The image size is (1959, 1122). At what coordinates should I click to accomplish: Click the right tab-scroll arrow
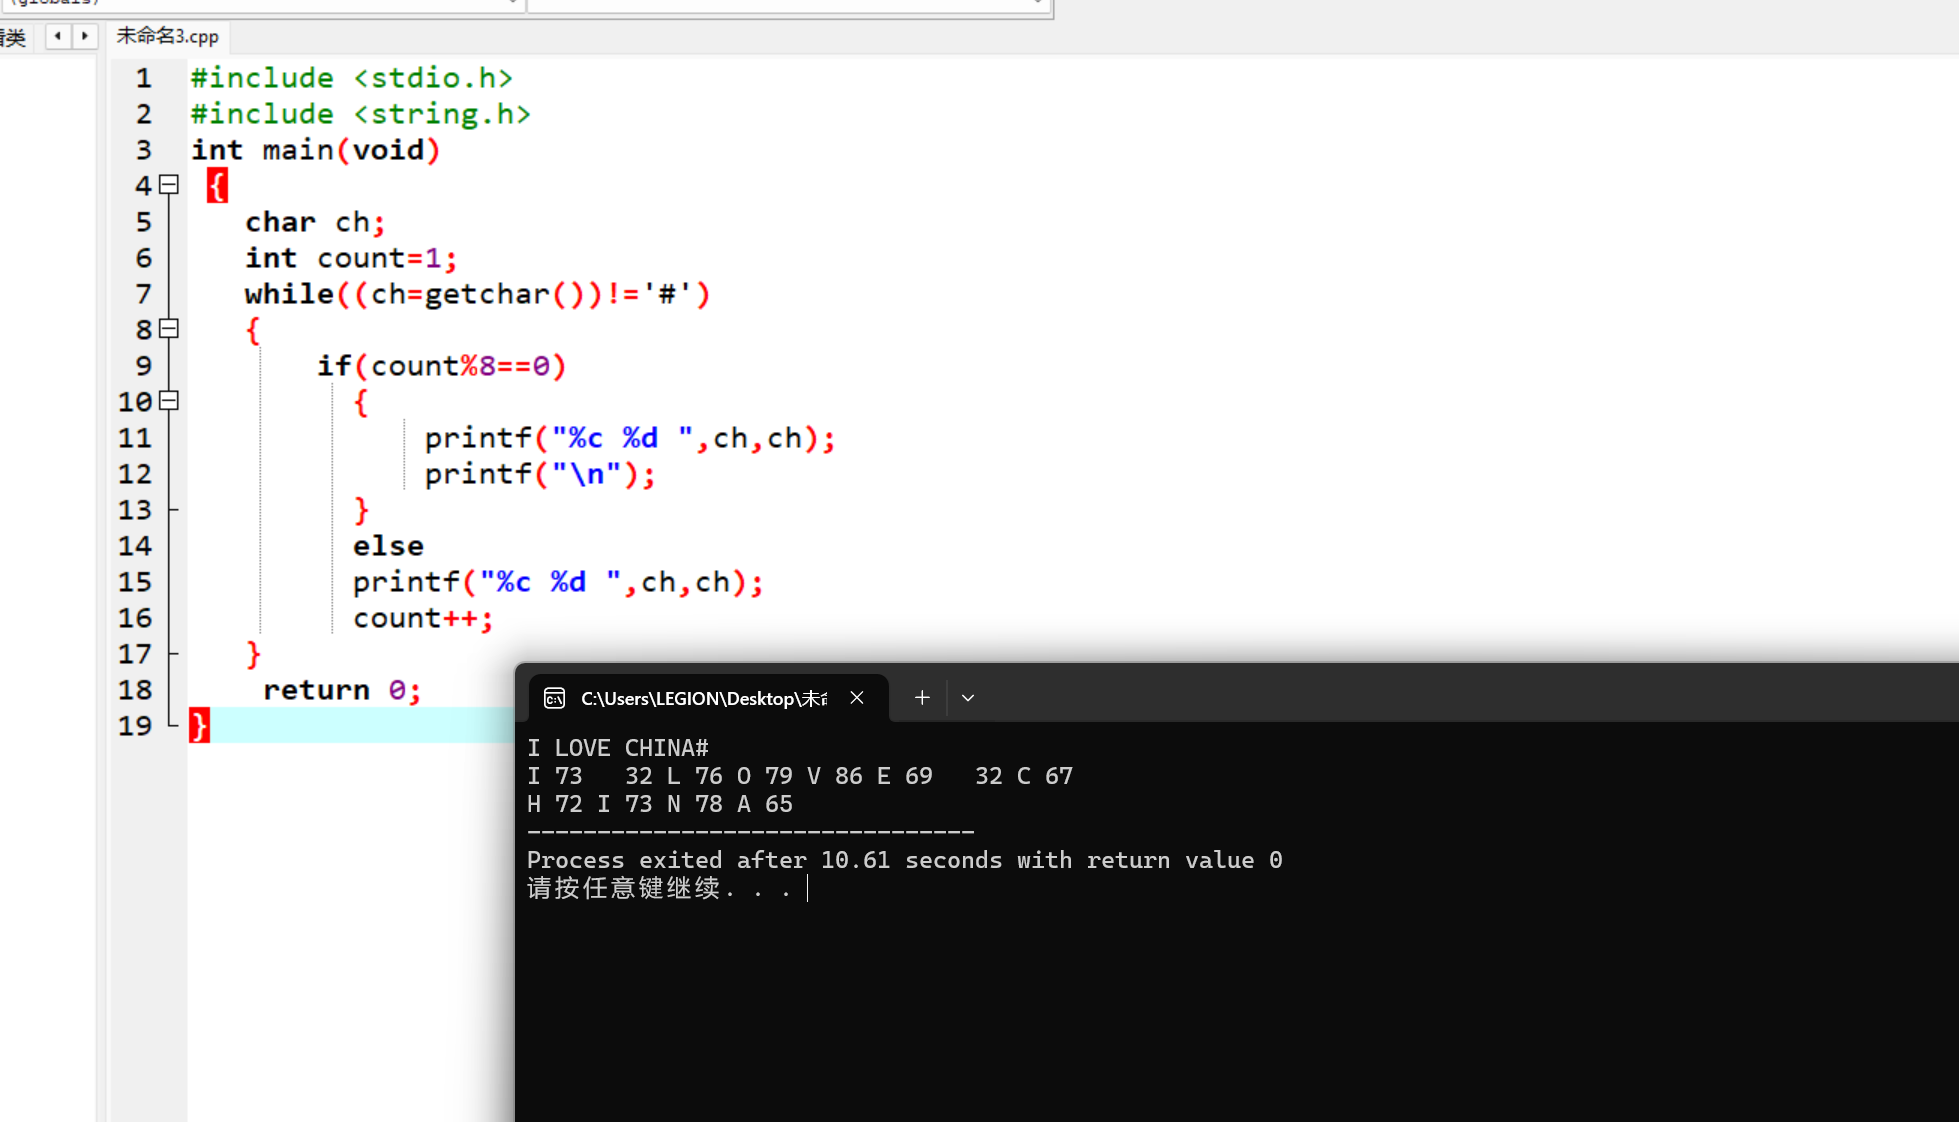(x=85, y=36)
